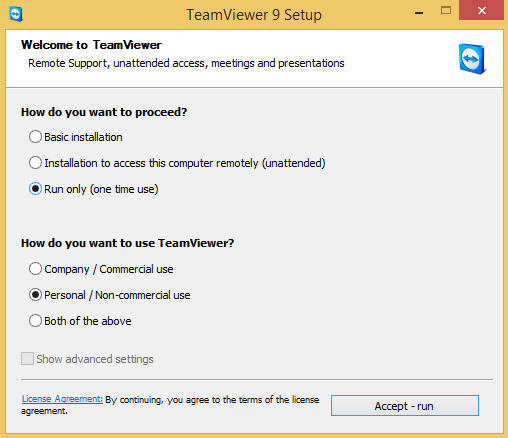
Task: Click the Basic installation label text
Action: (83, 137)
